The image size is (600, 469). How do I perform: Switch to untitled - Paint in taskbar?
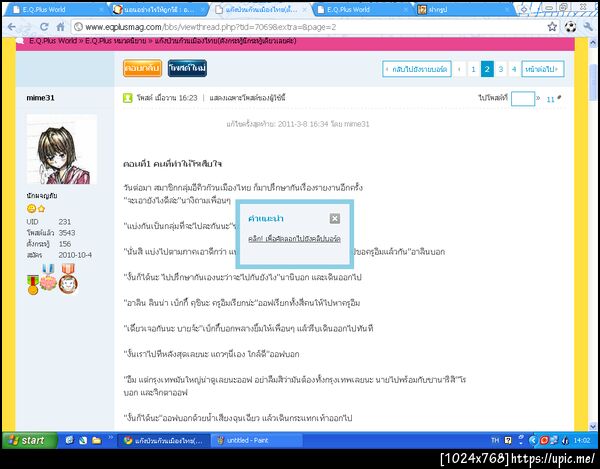[257, 441]
